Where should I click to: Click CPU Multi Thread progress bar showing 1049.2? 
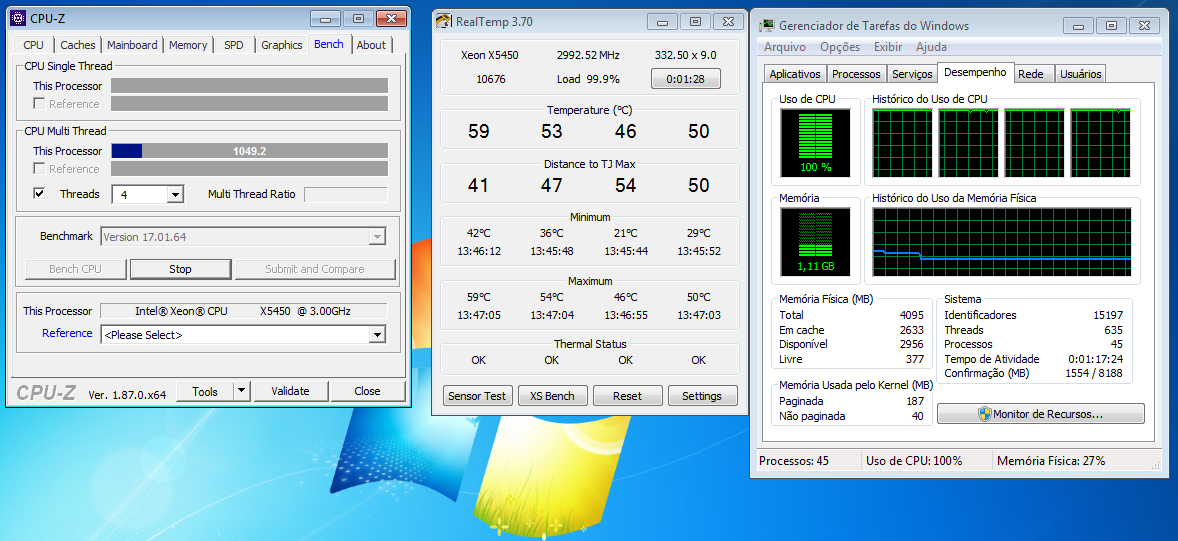249,151
